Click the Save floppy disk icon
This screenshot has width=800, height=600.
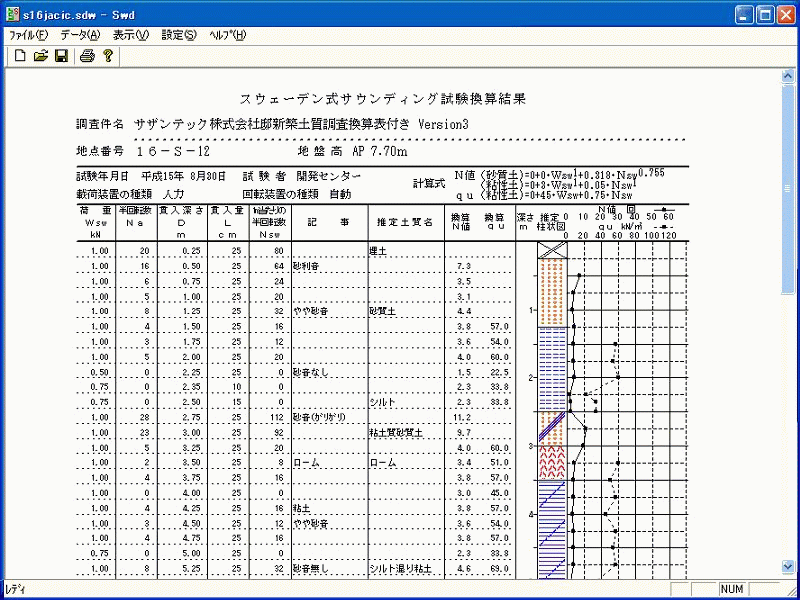coord(61,56)
